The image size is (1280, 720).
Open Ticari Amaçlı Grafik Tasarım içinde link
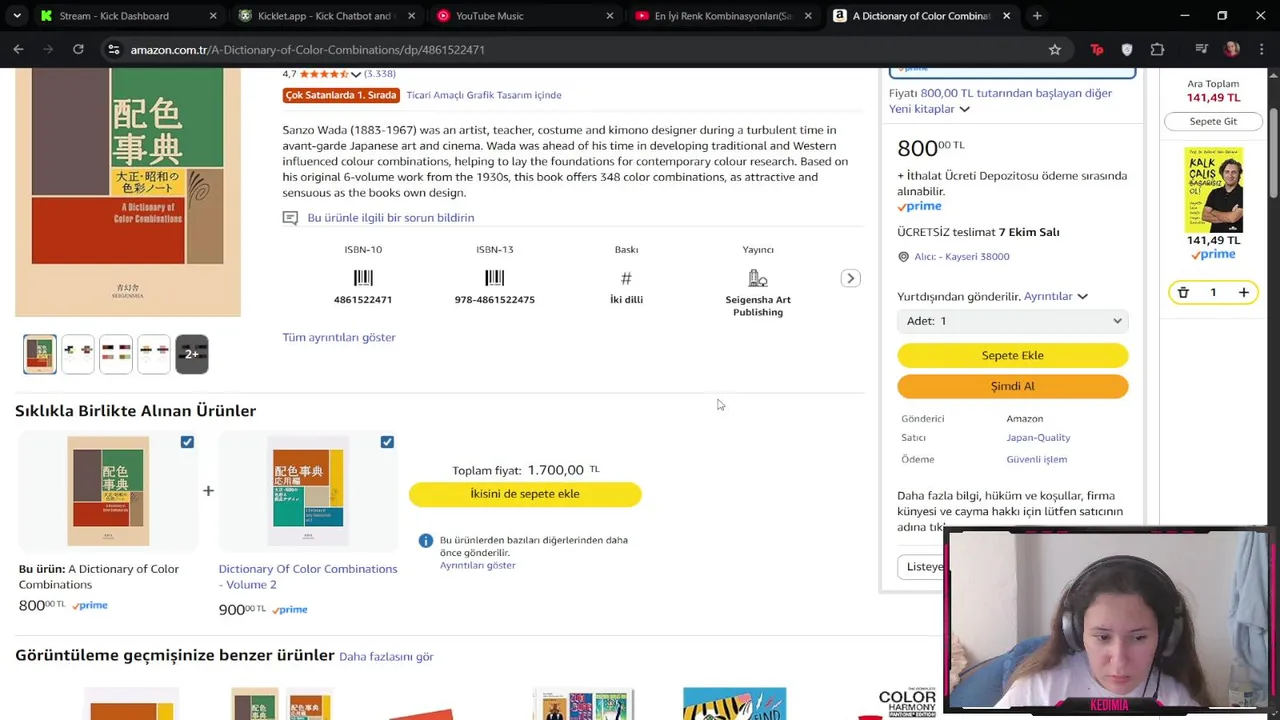[484, 95]
